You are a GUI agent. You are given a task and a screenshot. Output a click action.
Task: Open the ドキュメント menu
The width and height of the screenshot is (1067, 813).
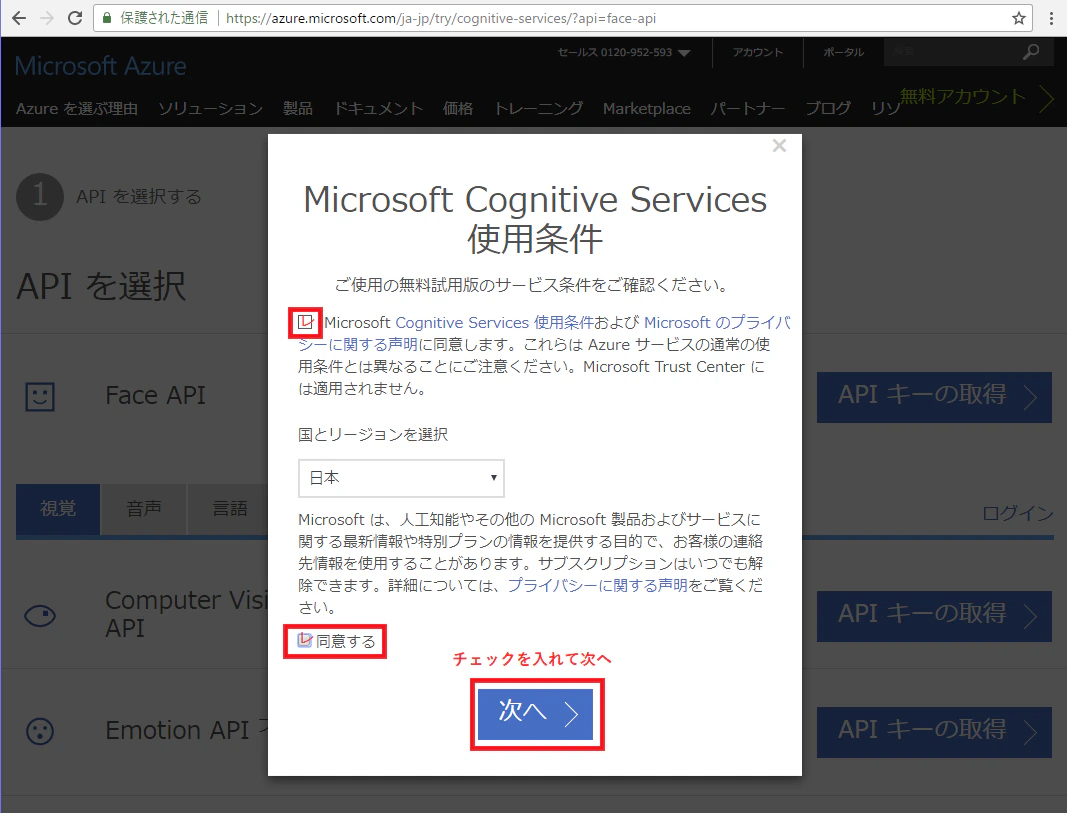(x=378, y=109)
